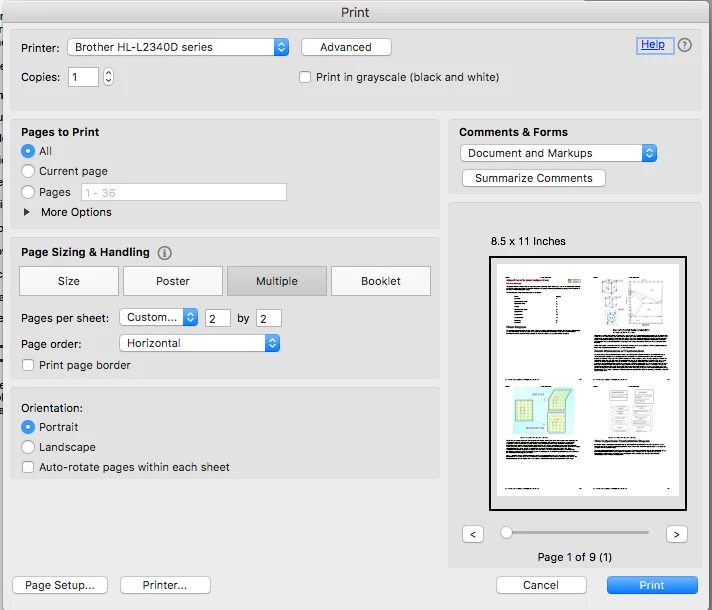The width and height of the screenshot is (712, 610).
Task: Enable Print in grayscale checkbox
Action: click(305, 77)
